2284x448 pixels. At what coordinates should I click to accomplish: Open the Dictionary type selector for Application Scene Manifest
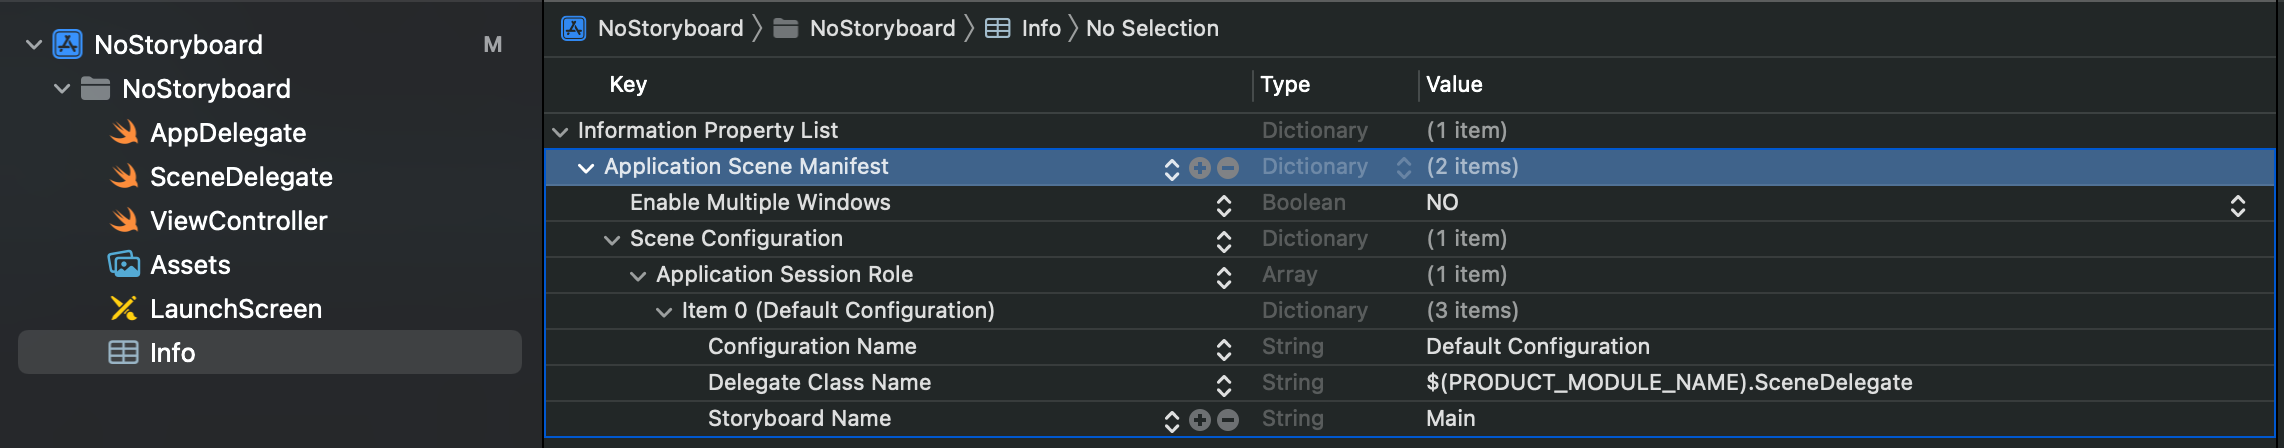(1403, 168)
